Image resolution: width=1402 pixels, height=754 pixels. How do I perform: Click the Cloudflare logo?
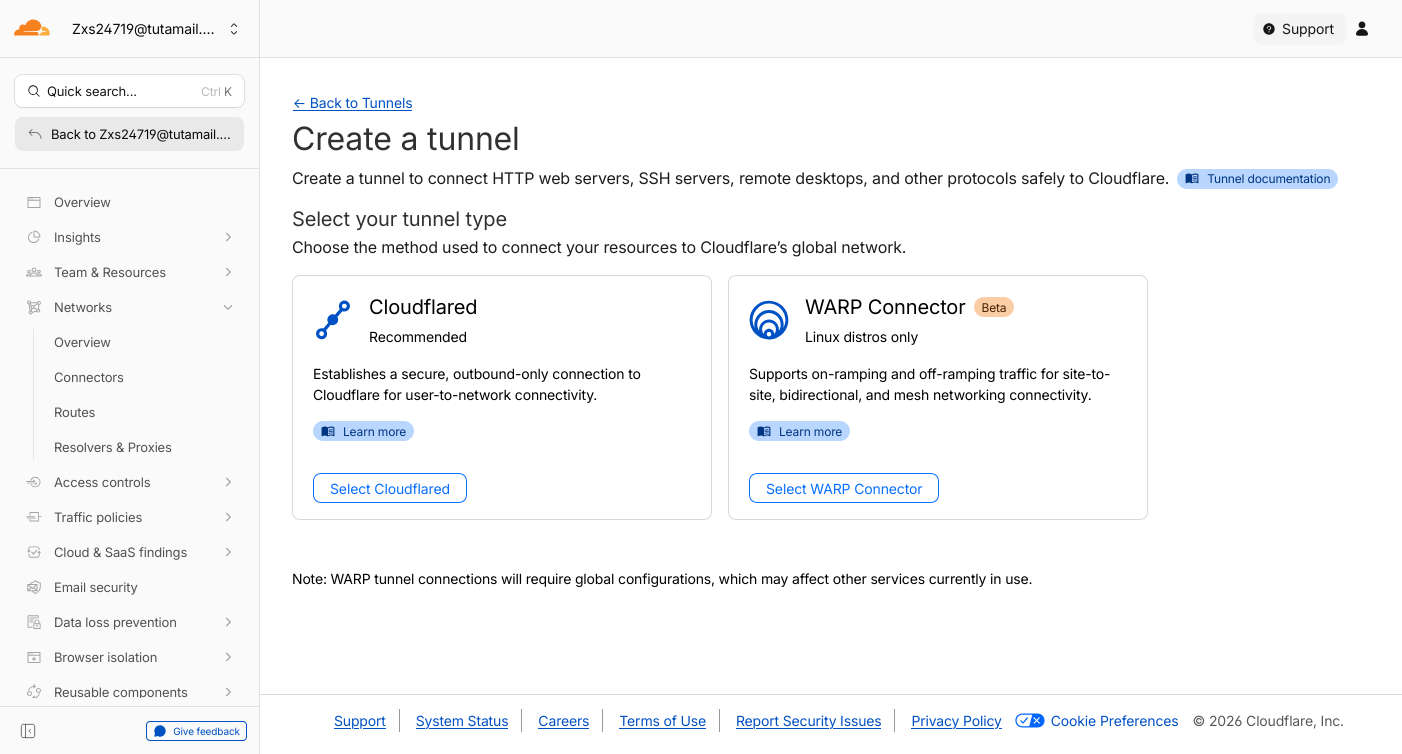tap(32, 28)
